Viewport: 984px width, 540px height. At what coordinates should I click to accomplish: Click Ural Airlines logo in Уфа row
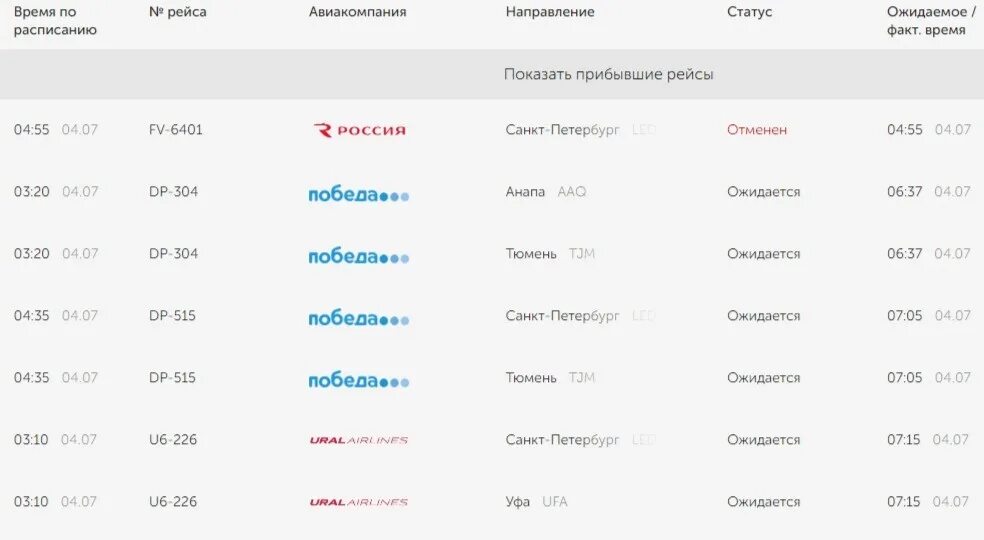point(358,502)
